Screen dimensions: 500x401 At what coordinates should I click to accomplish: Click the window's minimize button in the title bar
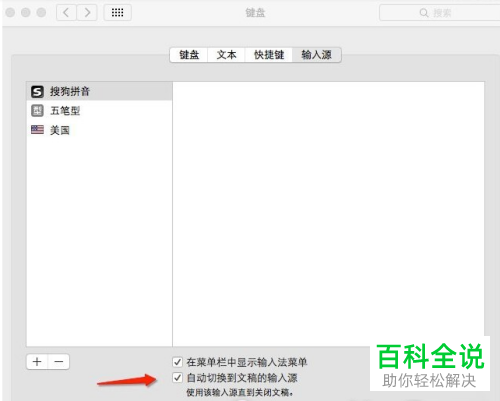pos(26,13)
